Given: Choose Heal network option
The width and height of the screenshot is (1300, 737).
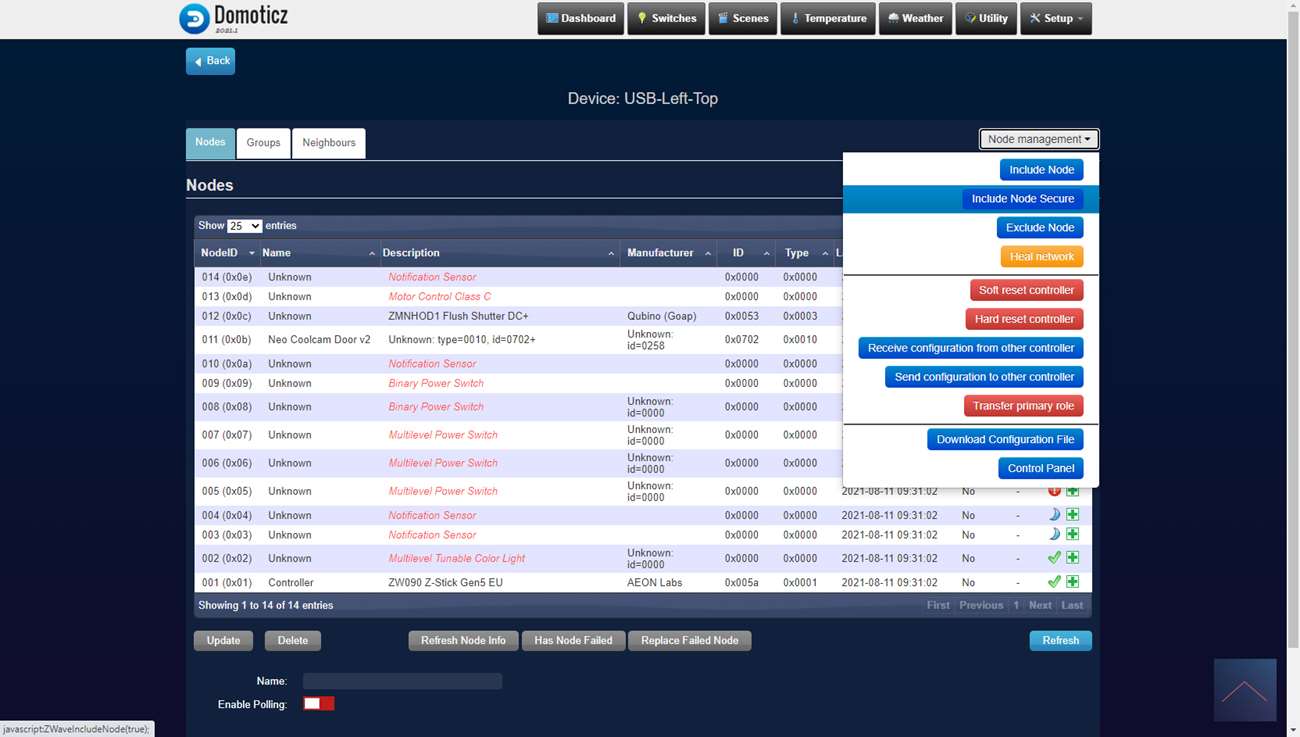Looking at the screenshot, I should pyautogui.click(x=1041, y=257).
